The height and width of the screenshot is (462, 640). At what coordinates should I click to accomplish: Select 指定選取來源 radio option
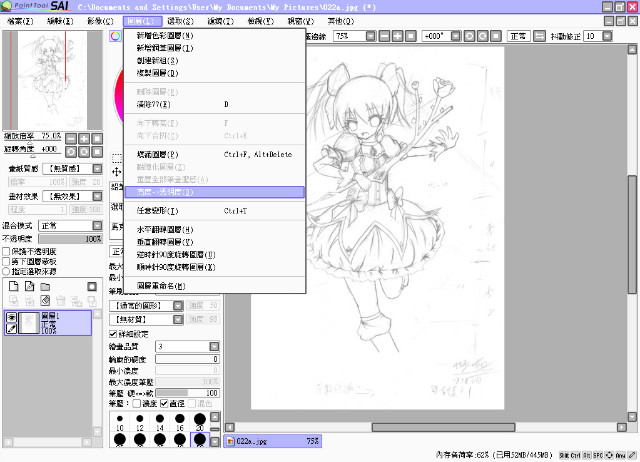point(6,271)
